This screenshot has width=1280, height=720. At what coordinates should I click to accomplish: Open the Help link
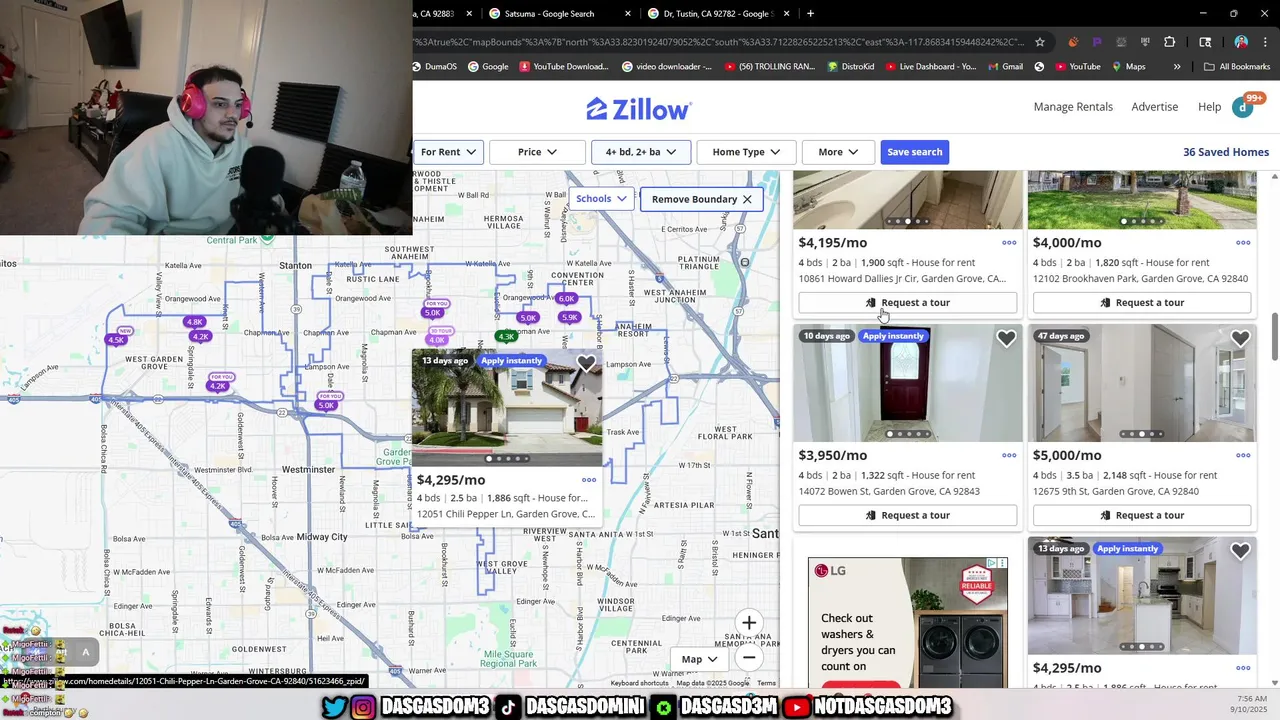pos(1209,107)
